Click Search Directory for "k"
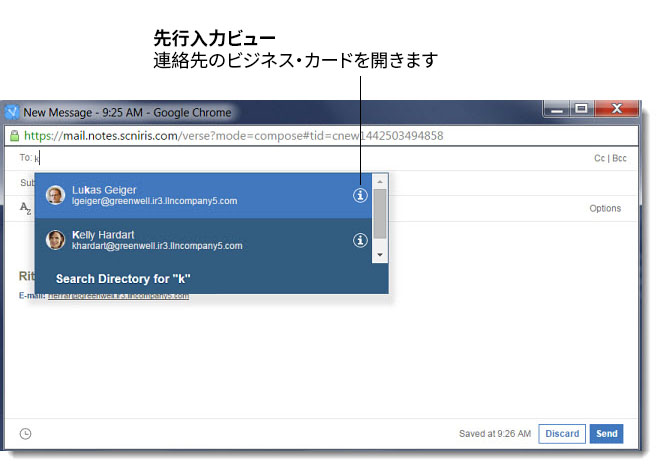Screen dimensions: 657x466 (x=123, y=279)
